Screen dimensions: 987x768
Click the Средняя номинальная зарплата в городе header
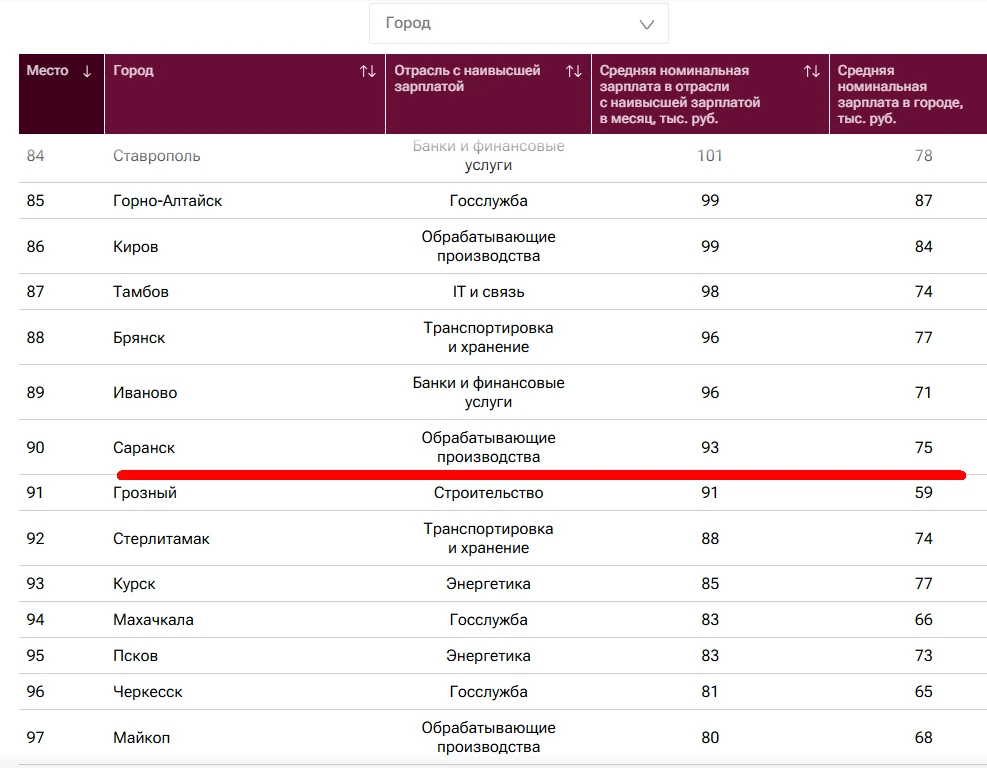pyautogui.click(x=908, y=94)
